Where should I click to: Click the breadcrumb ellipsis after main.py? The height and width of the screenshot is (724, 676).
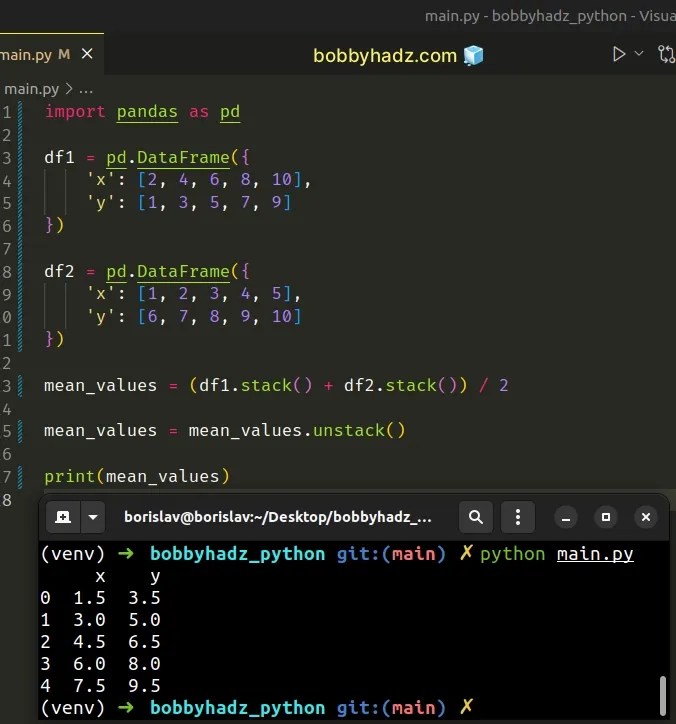pos(86,90)
